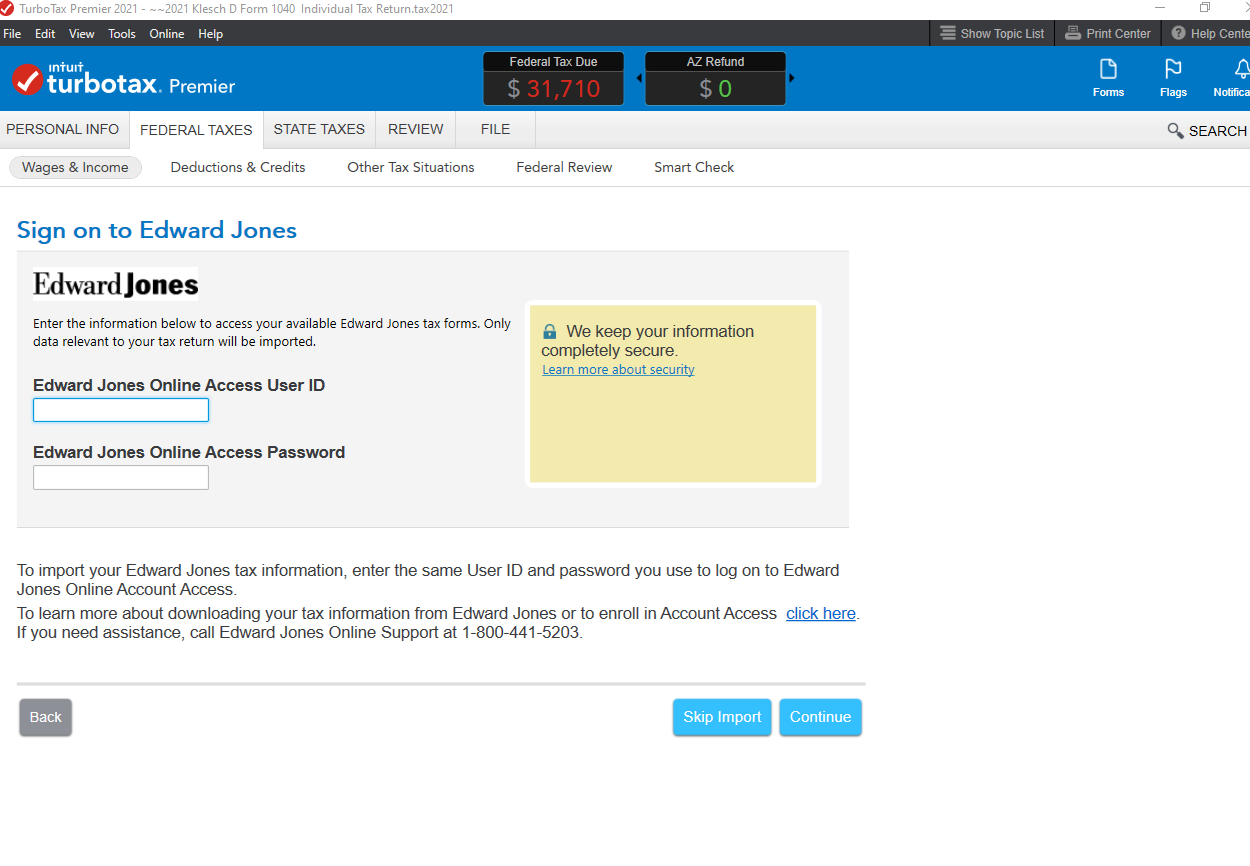Open the Print Center printer icon
Viewport: 1250px width, 866px height.
tap(1072, 33)
